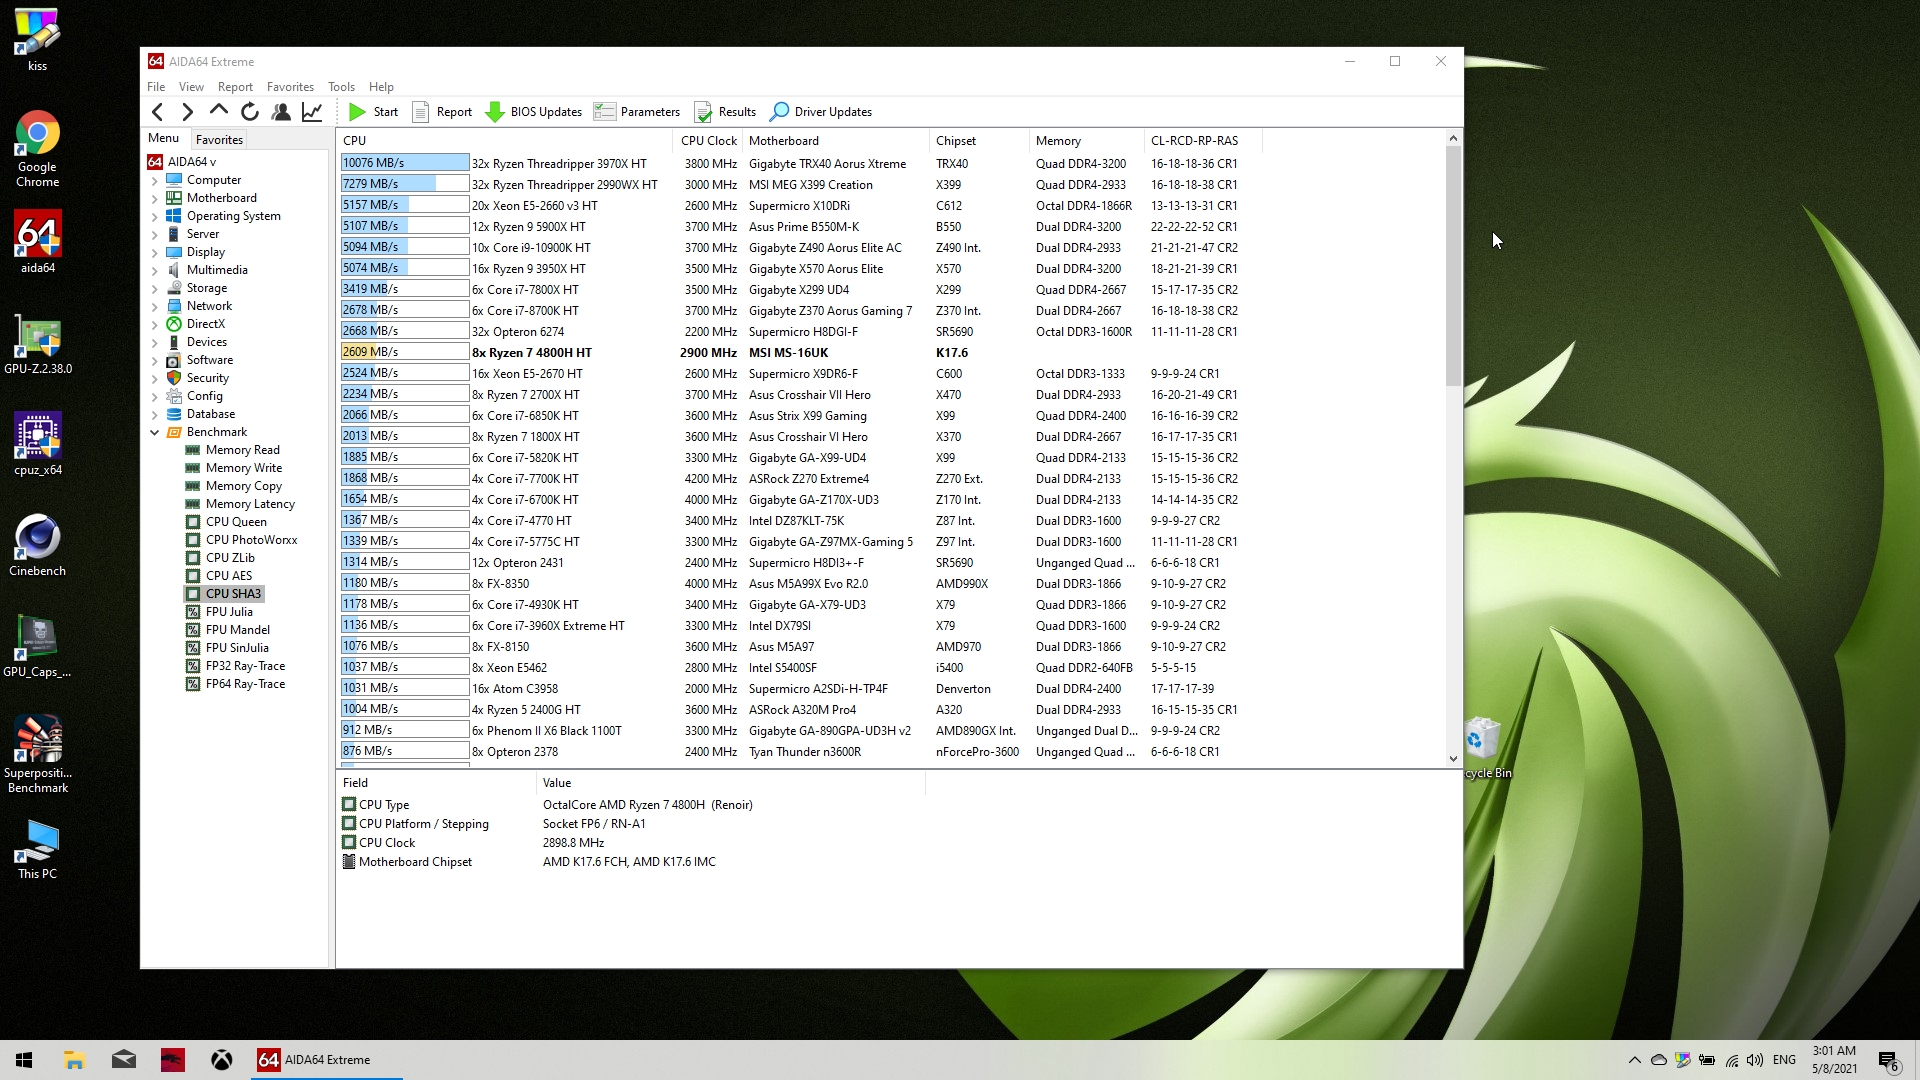Collapse the Benchmark tree node
The width and height of the screenshot is (1920, 1080).
tap(155, 433)
